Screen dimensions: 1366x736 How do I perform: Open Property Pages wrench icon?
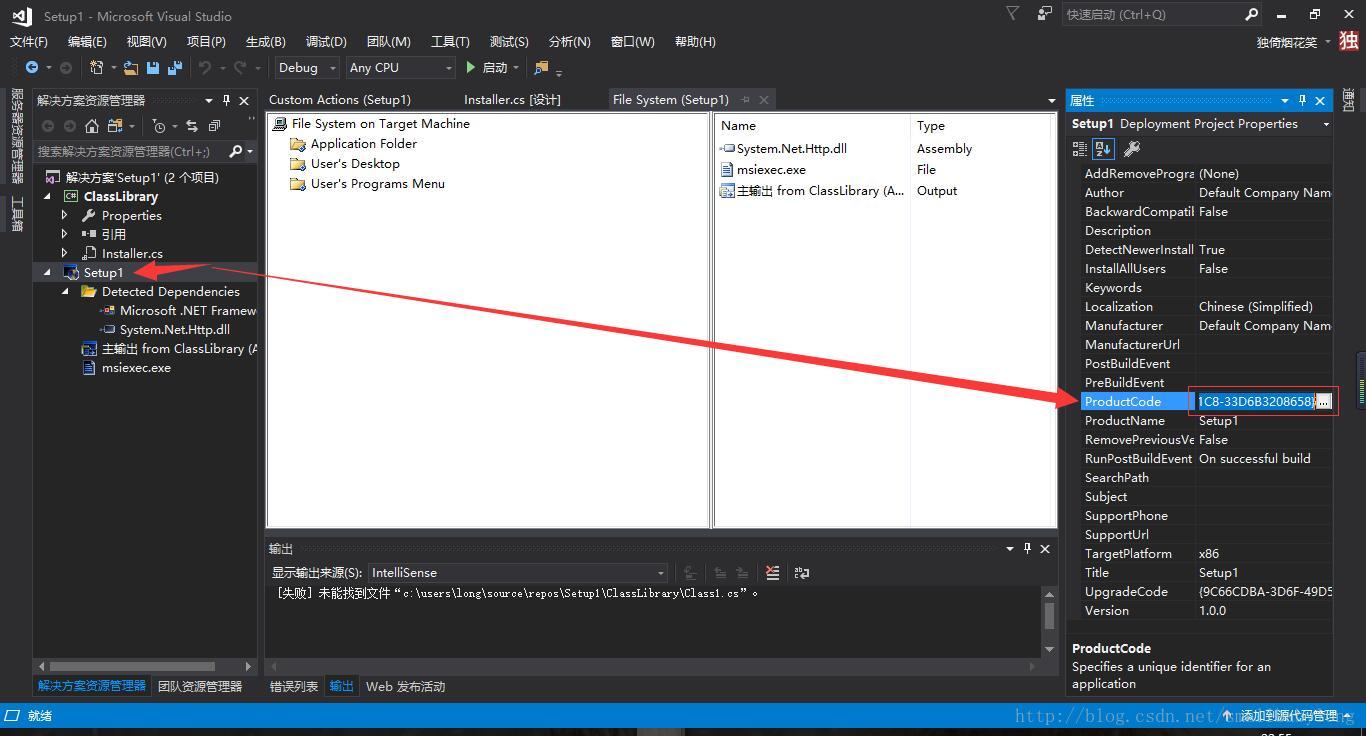coord(1132,148)
